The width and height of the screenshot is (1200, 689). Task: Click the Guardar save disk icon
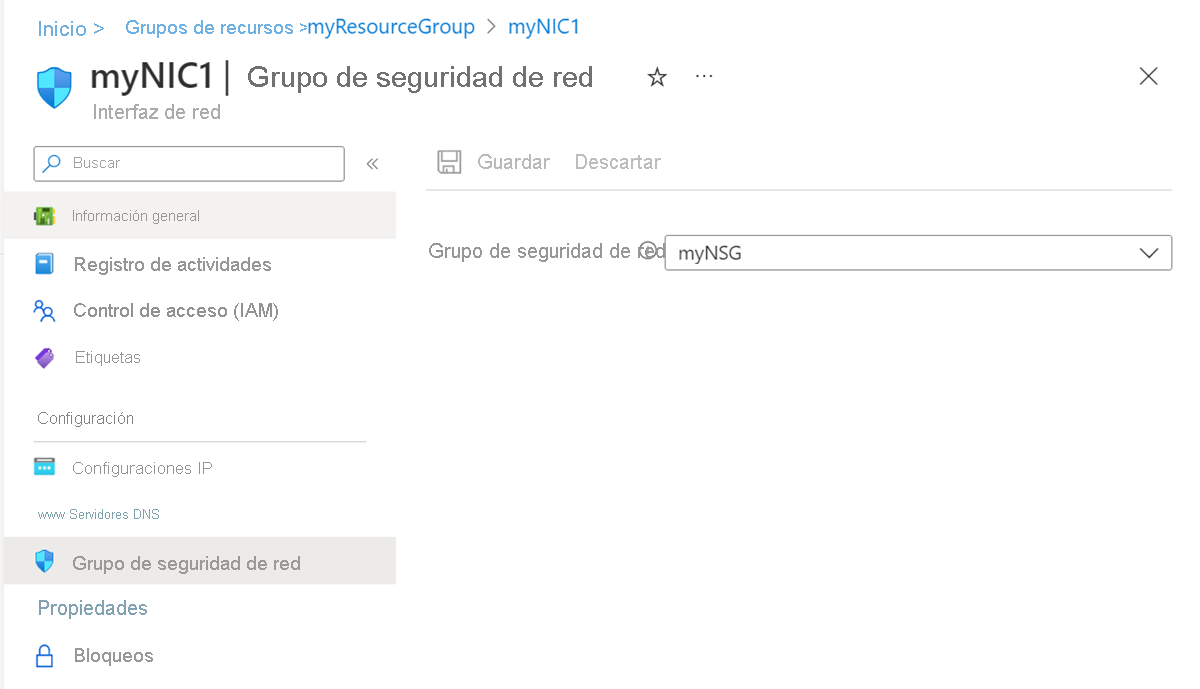pyautogui.click(x=449, y=161)
